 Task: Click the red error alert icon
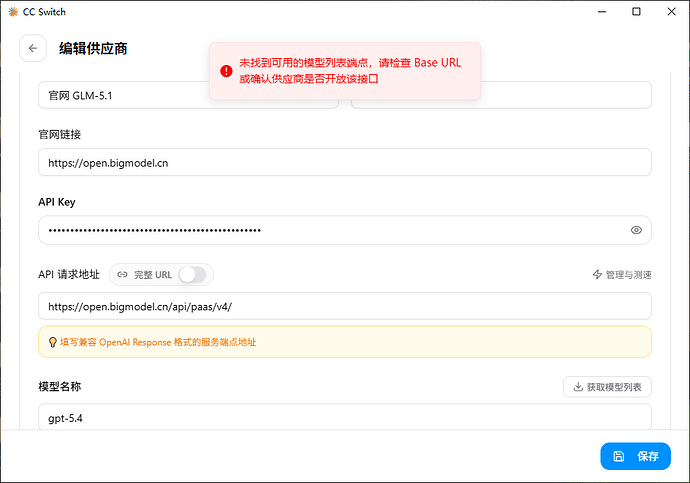[x=226, y=71]
